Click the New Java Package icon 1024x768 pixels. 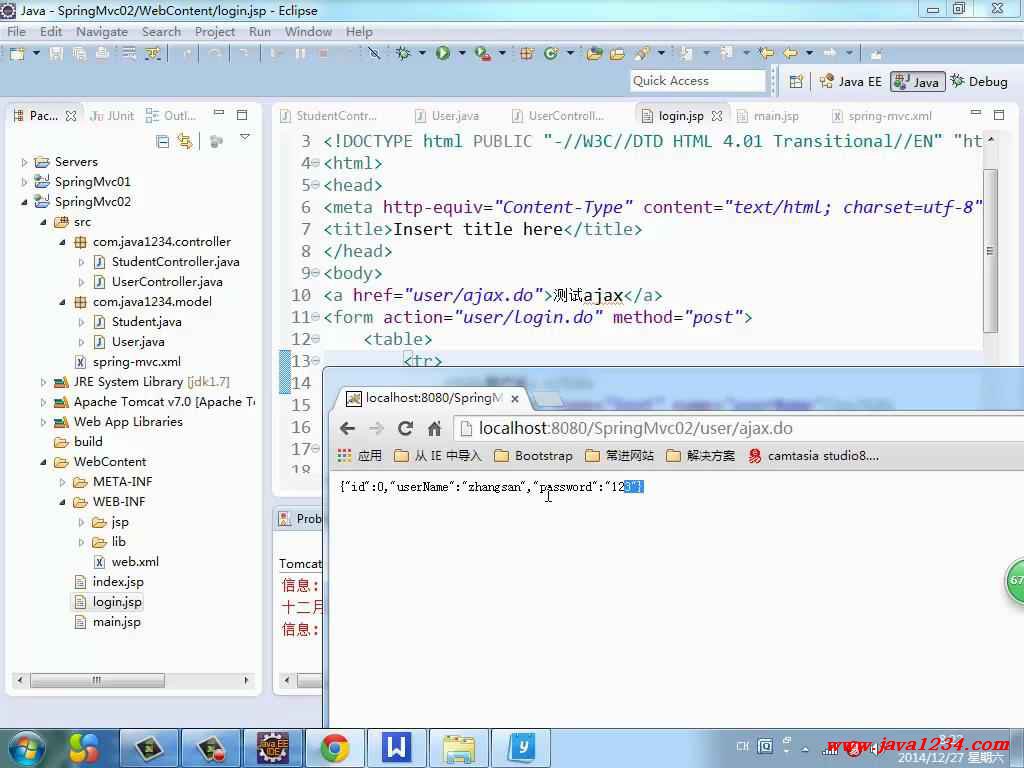526,54
